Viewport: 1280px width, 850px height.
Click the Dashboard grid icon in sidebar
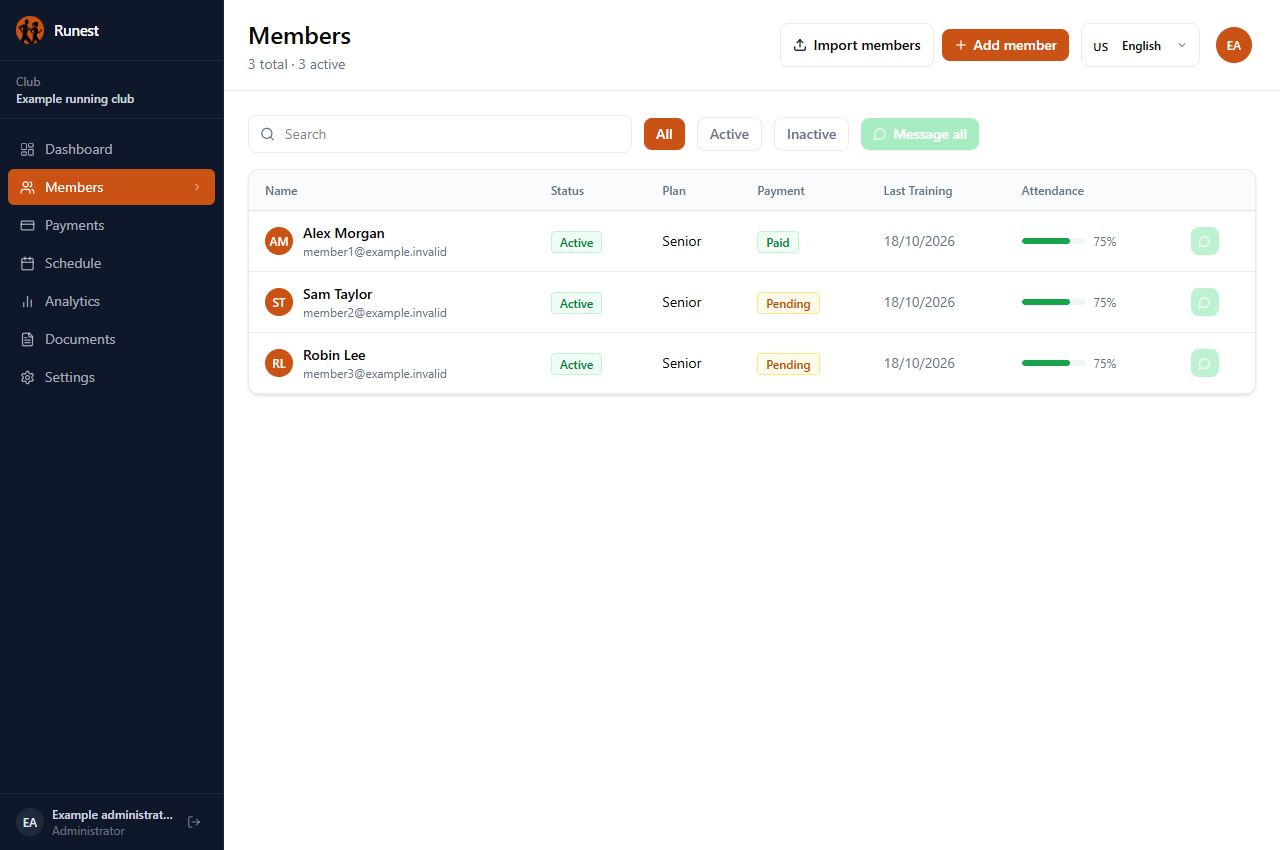click(27, 149)
